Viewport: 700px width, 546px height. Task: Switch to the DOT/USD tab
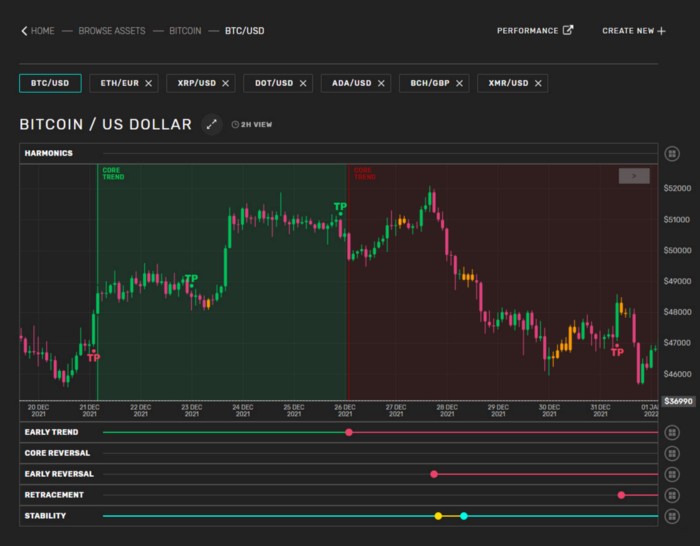pos(274,83)
